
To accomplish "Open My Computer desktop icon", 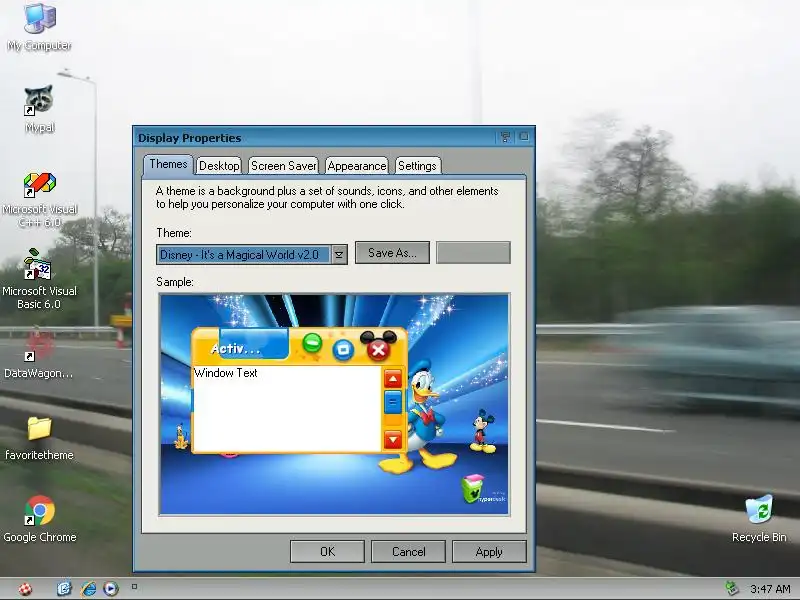I will 39,27.
